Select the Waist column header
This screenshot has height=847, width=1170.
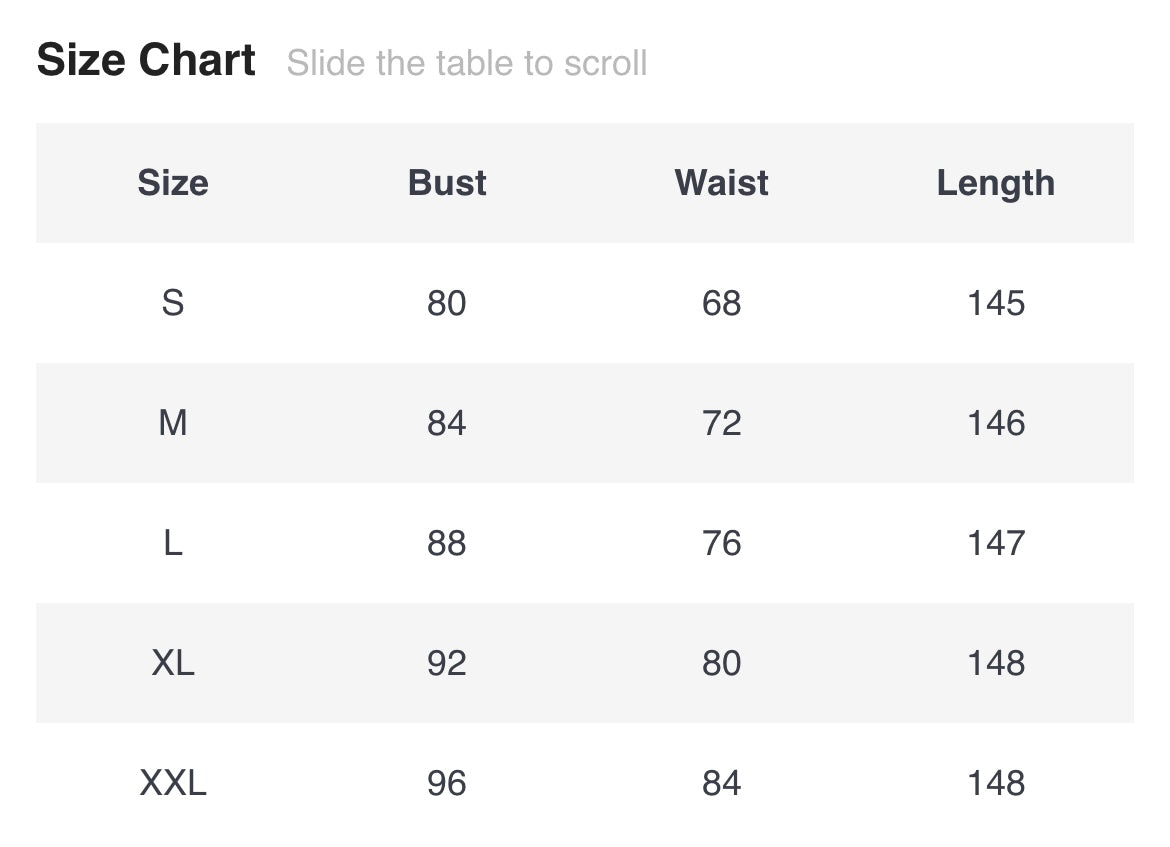tap(721, 183)
